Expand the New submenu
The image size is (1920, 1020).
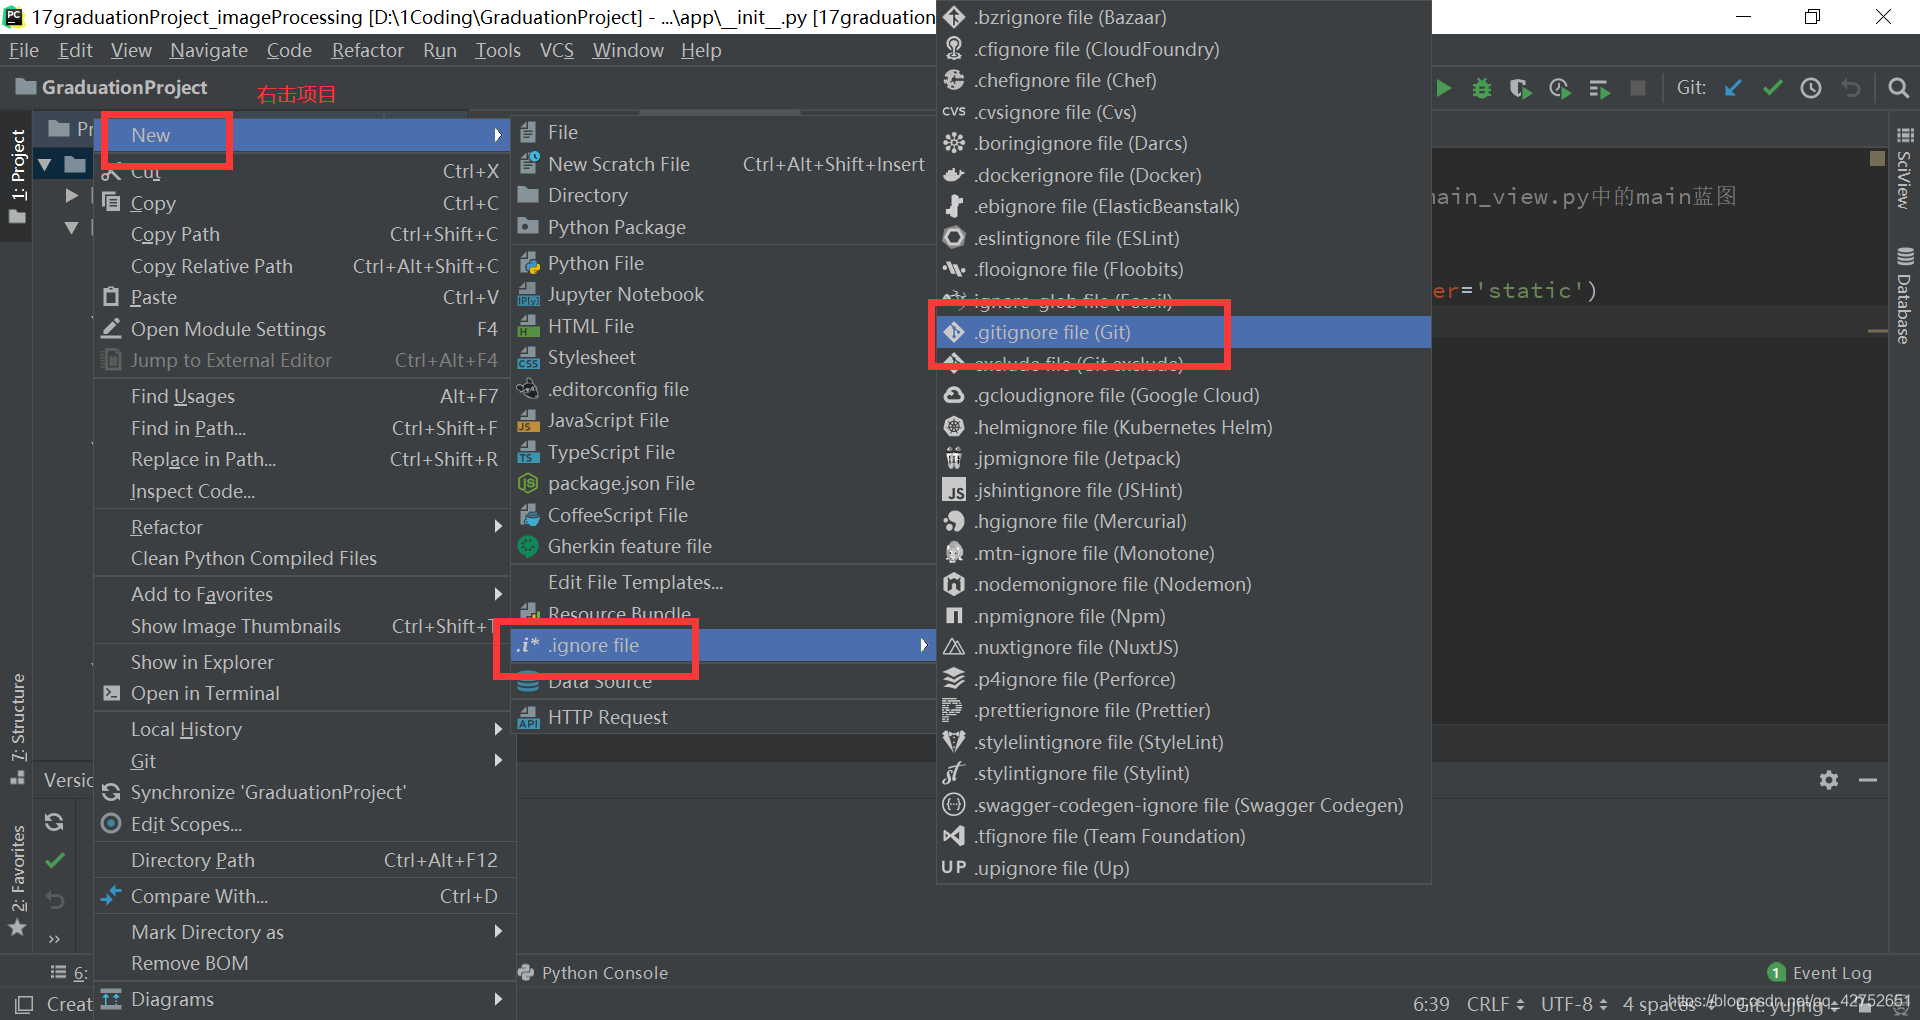tap(304, 135)
